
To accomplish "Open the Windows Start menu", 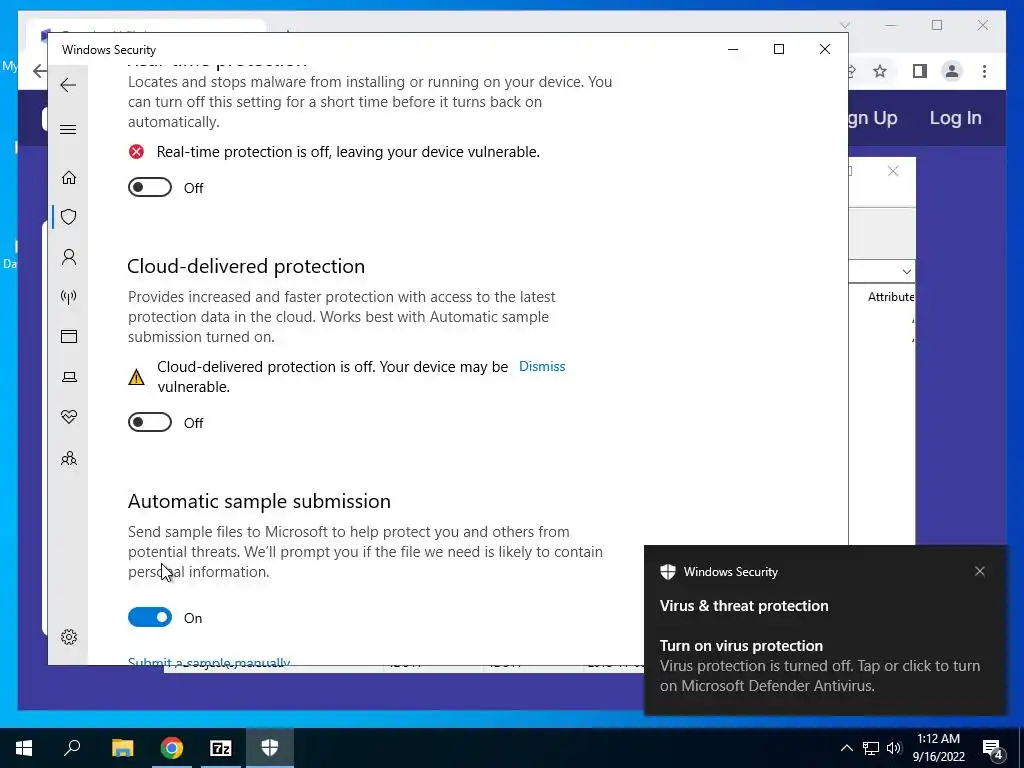I will 24,748.
